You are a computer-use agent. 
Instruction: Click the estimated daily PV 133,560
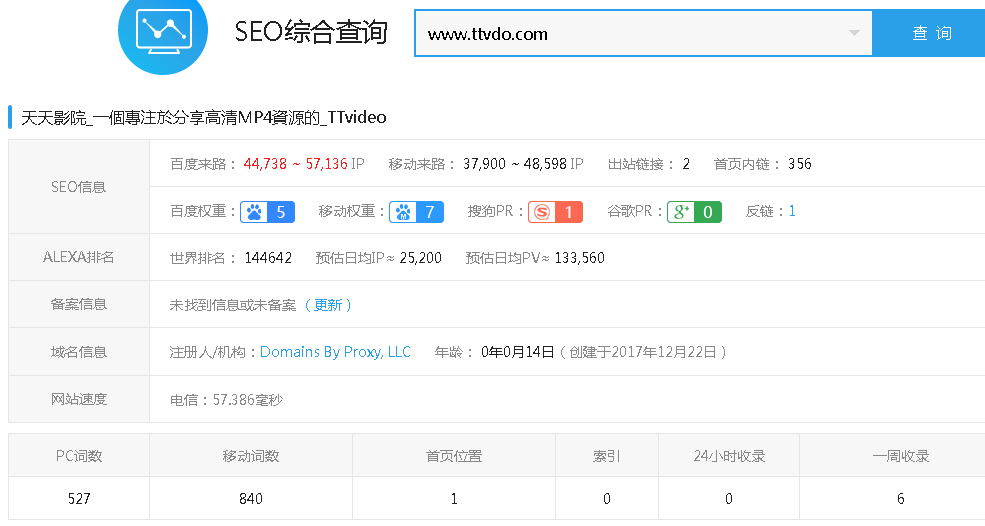pos(579,258)
